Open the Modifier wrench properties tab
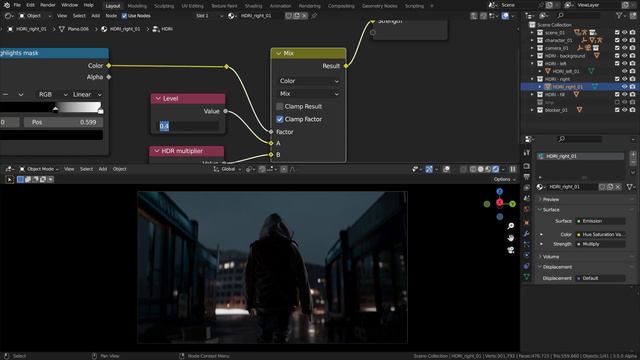Screen dimensions: 640x360 527,233
